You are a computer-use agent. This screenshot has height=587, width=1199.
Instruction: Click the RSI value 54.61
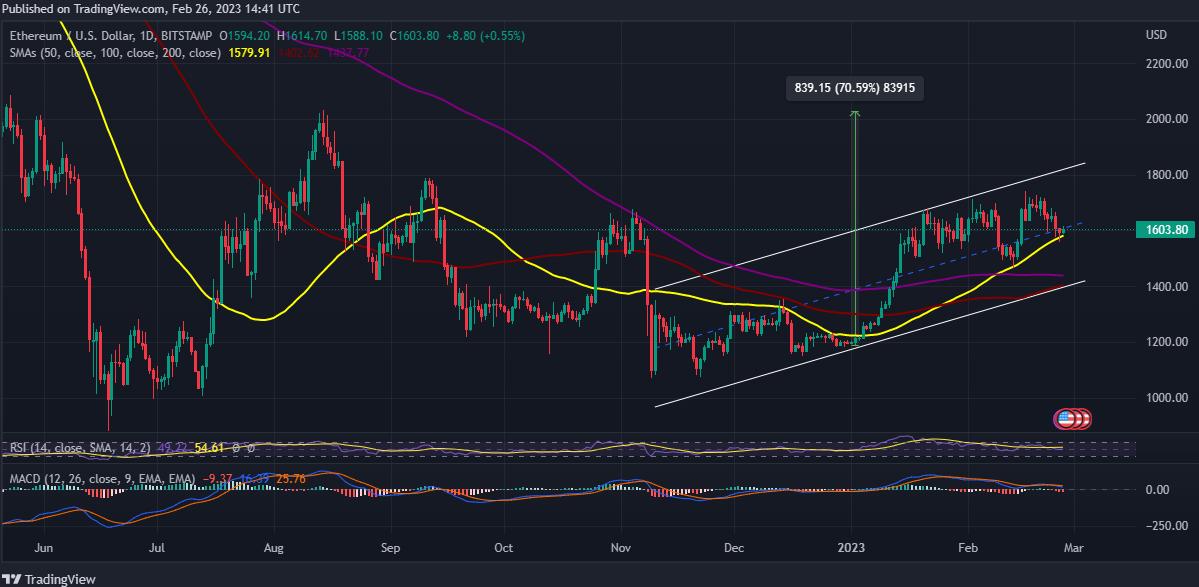pos(209,448)
